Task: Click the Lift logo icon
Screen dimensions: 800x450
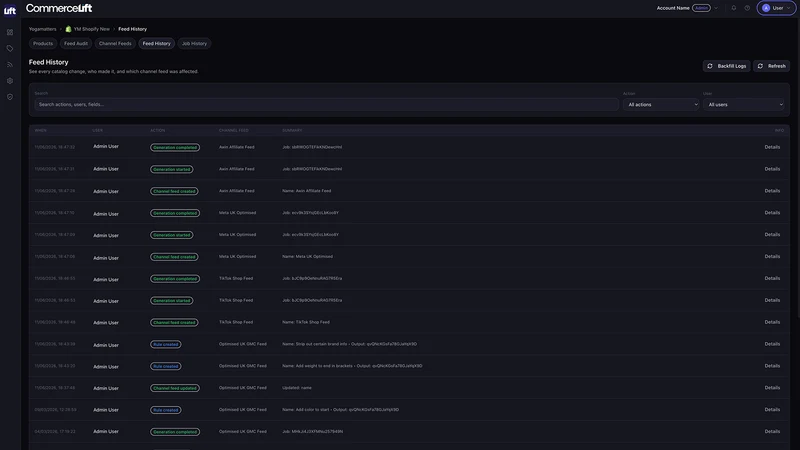Action: (10, 10)
